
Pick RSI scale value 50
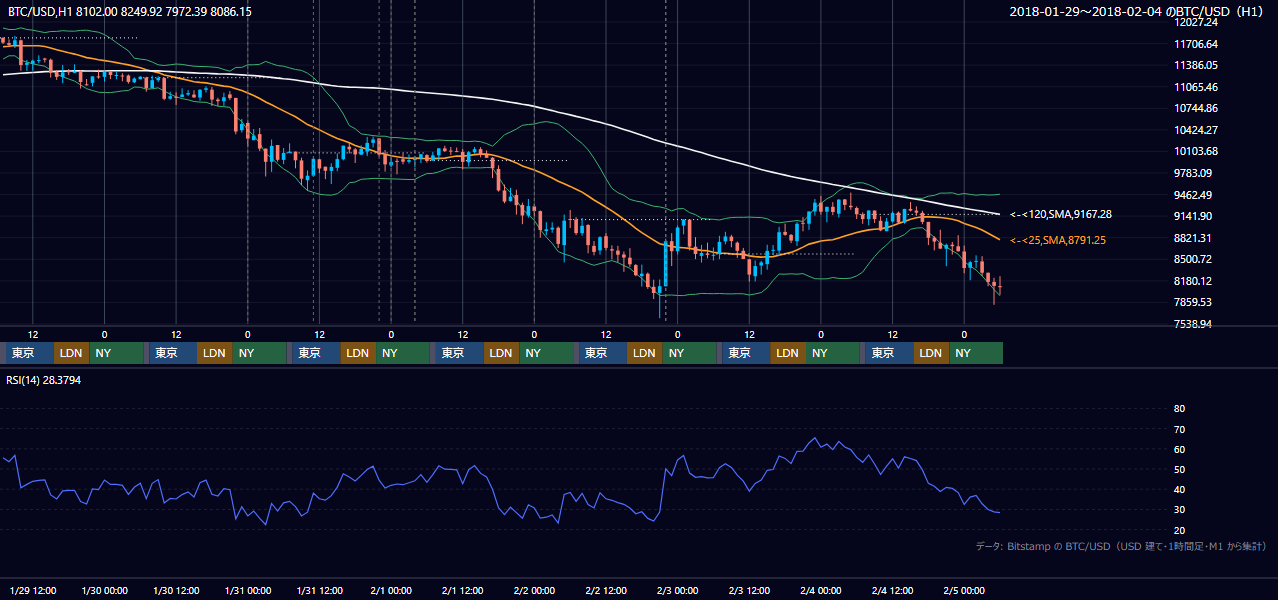pyautogui.click(x=1179, y=469)
